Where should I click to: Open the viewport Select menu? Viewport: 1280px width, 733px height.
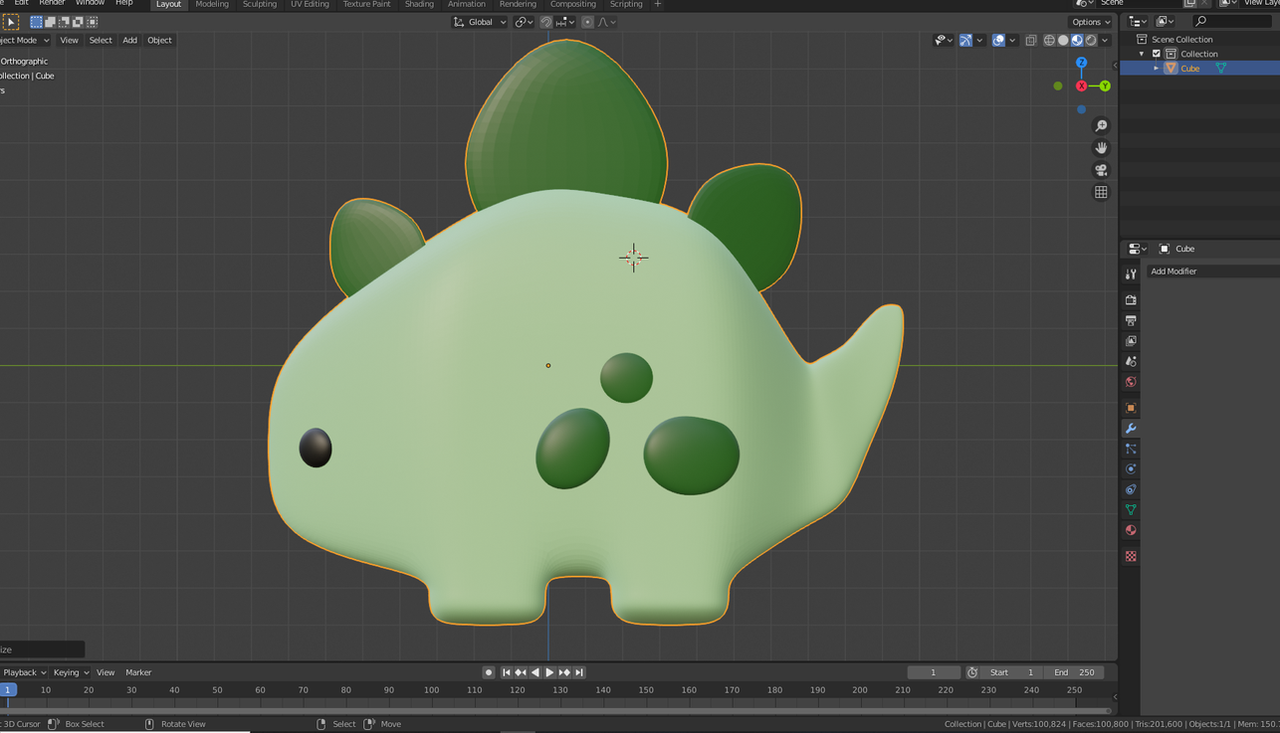point(101,40)
